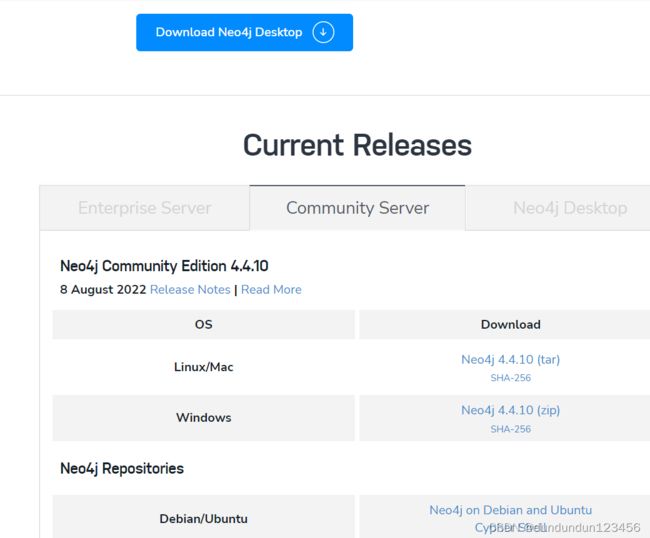This screenshot has width=650, height=538.
Task: View SHA-256 for the zip download
Action: pyautogui.click(x=510, y=429)
